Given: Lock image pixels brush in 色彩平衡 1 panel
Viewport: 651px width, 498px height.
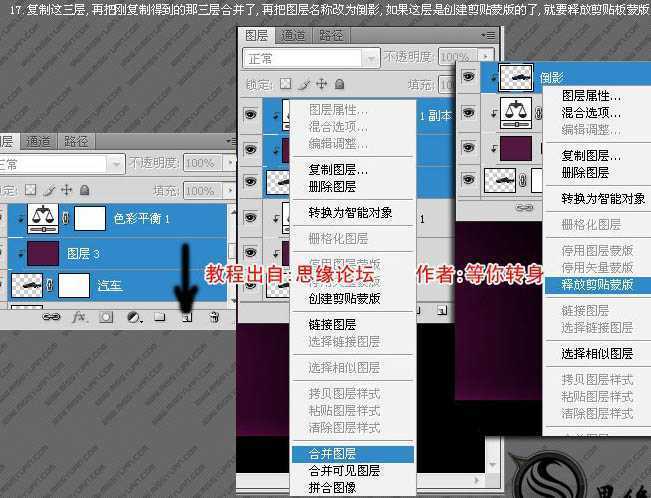Looking at the screenshot, I should (x=49, y=191).
